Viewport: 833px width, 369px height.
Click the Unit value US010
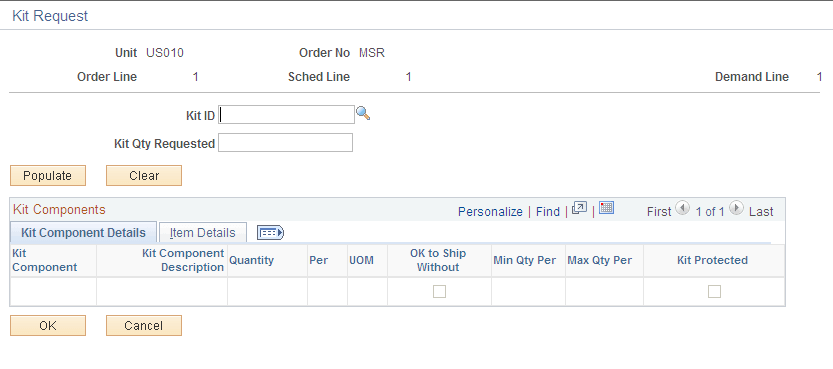pyautogui.click(x=165, y=53)
